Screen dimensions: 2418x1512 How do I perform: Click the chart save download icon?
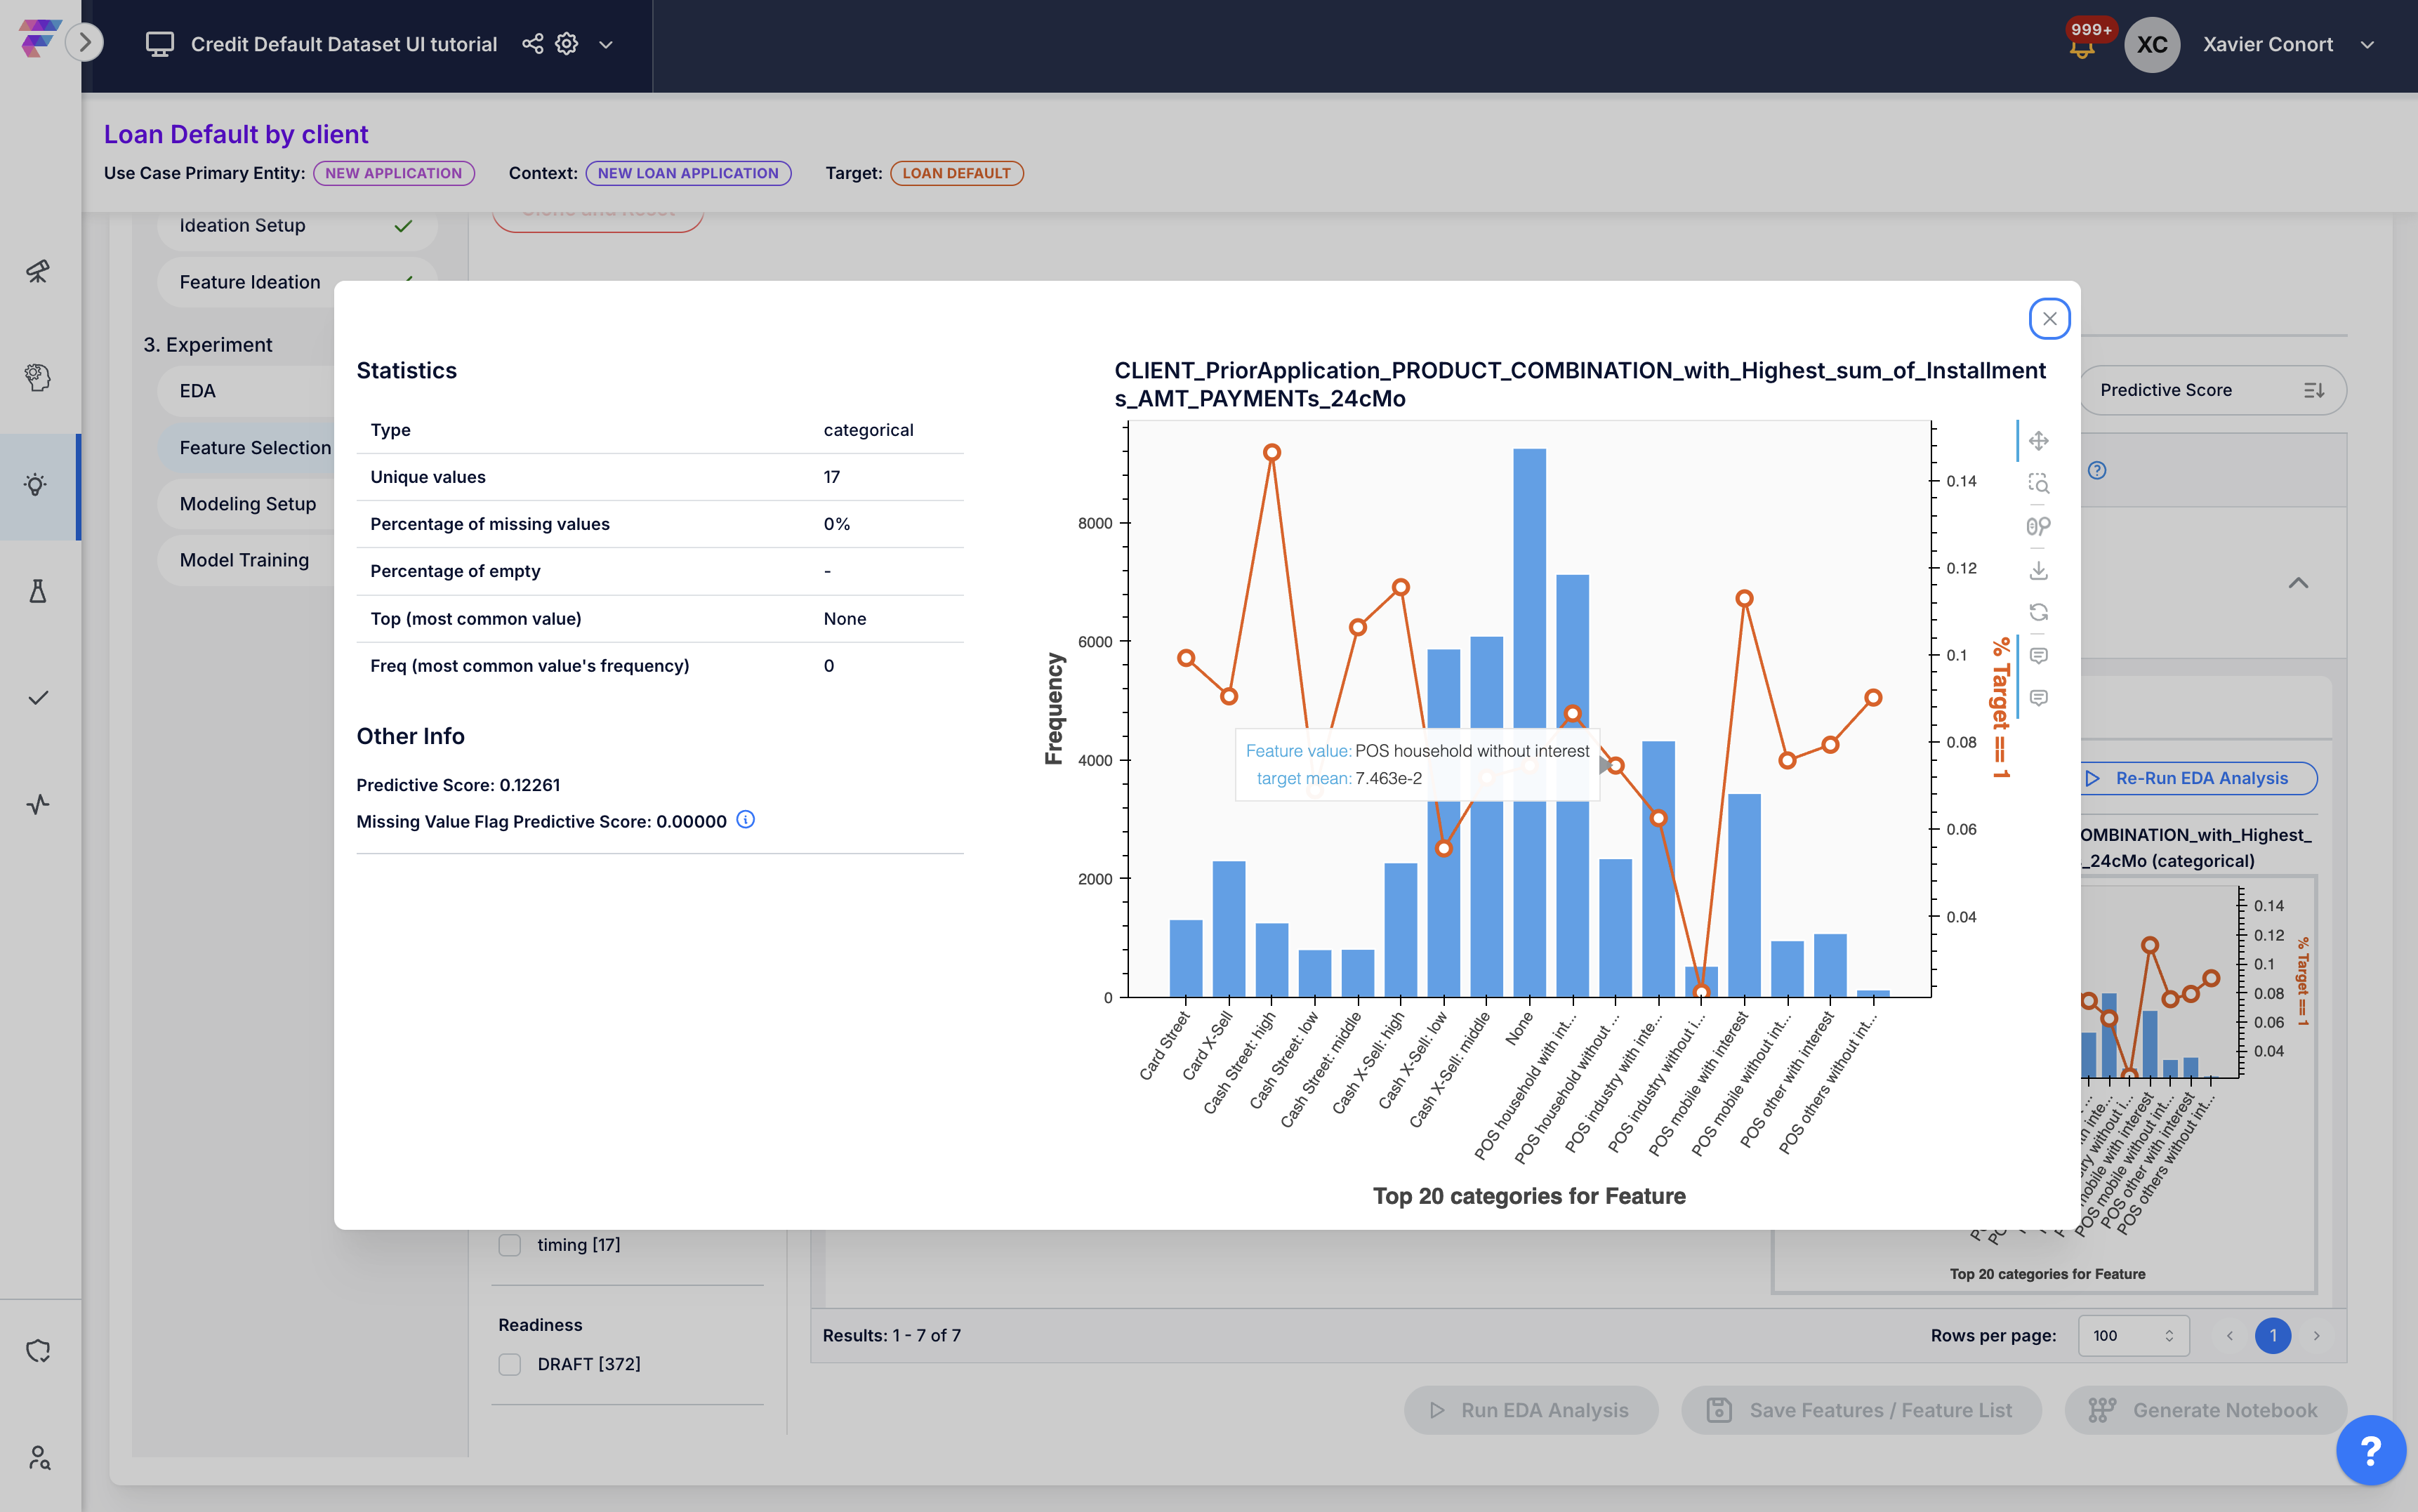pos(2038,570)
